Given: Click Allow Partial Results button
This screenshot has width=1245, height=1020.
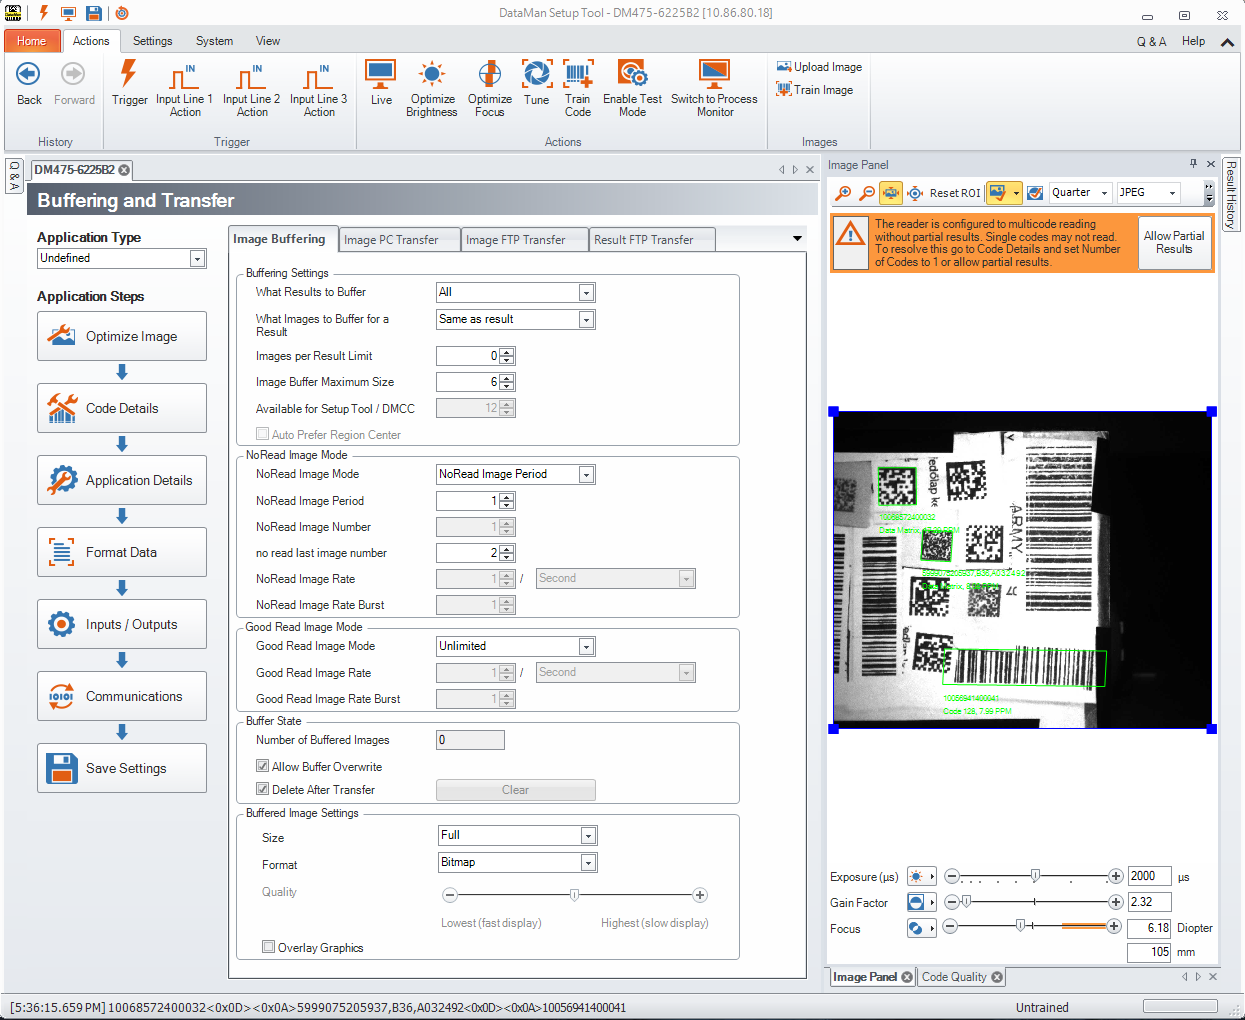Looking at the screenshot, I should click(x=1174, y=243).
